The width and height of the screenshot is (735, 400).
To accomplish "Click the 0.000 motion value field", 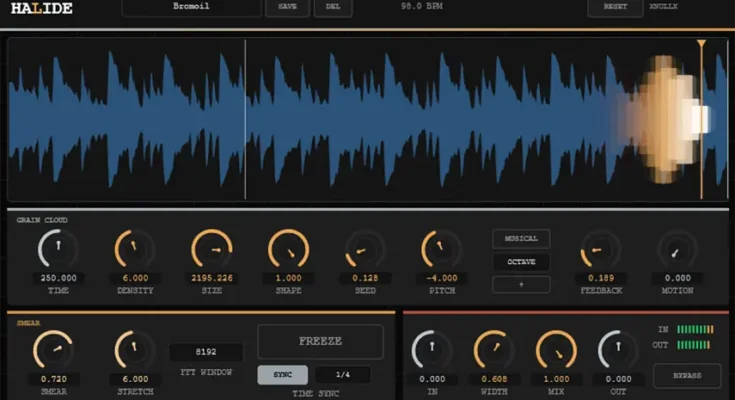I will point(677,278).
